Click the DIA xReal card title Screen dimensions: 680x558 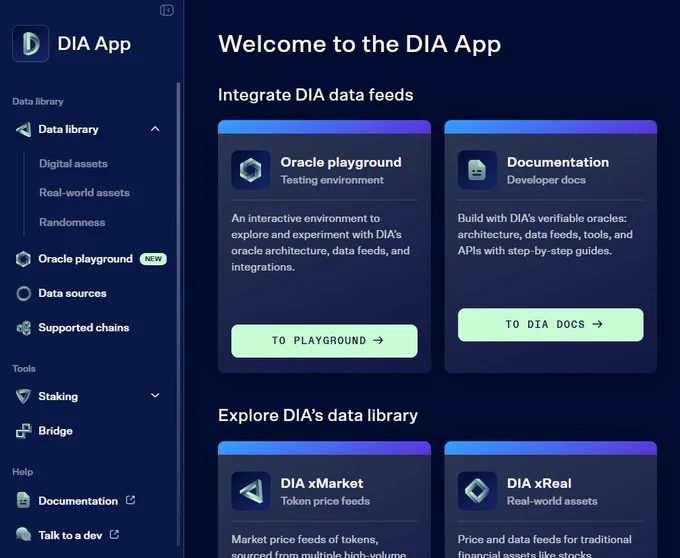coord(539,483)
